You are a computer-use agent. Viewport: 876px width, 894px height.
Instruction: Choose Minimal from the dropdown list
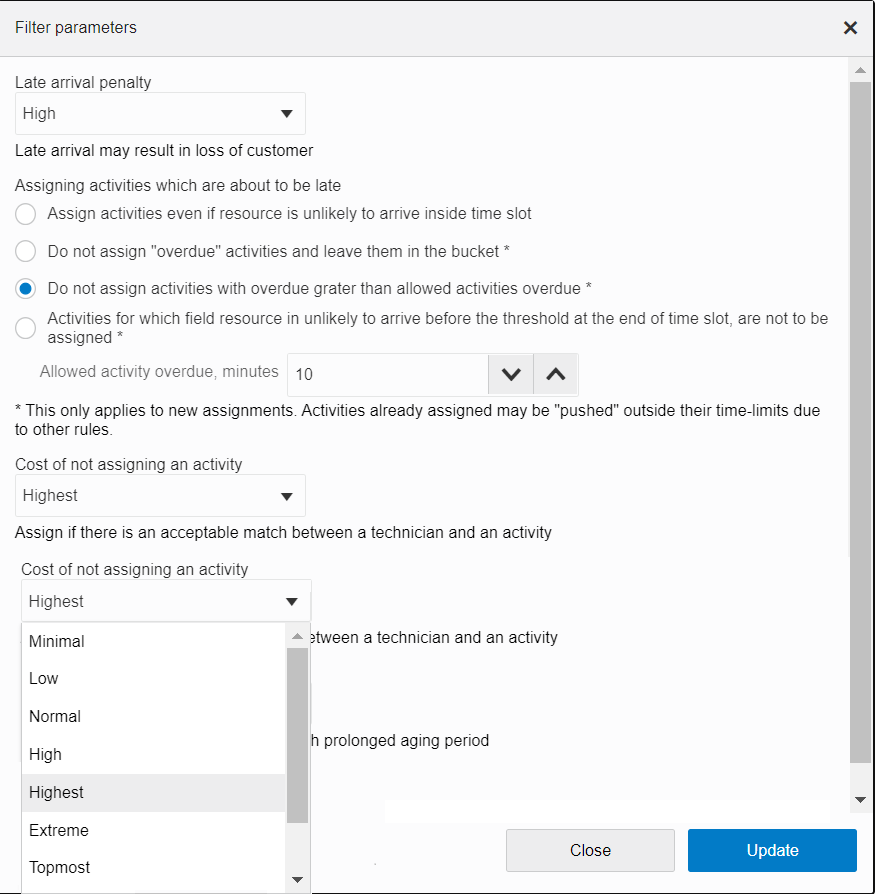[x=57, y=642]
